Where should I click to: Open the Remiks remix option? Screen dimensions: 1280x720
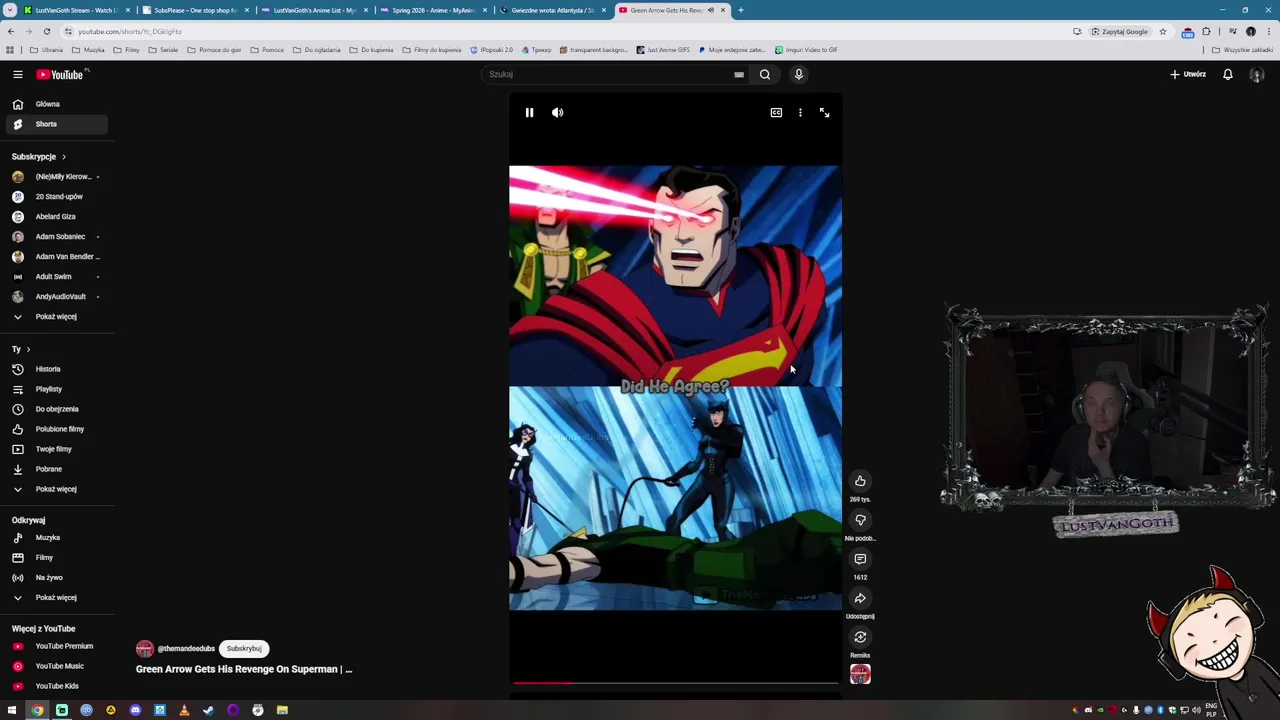[860, 637]
